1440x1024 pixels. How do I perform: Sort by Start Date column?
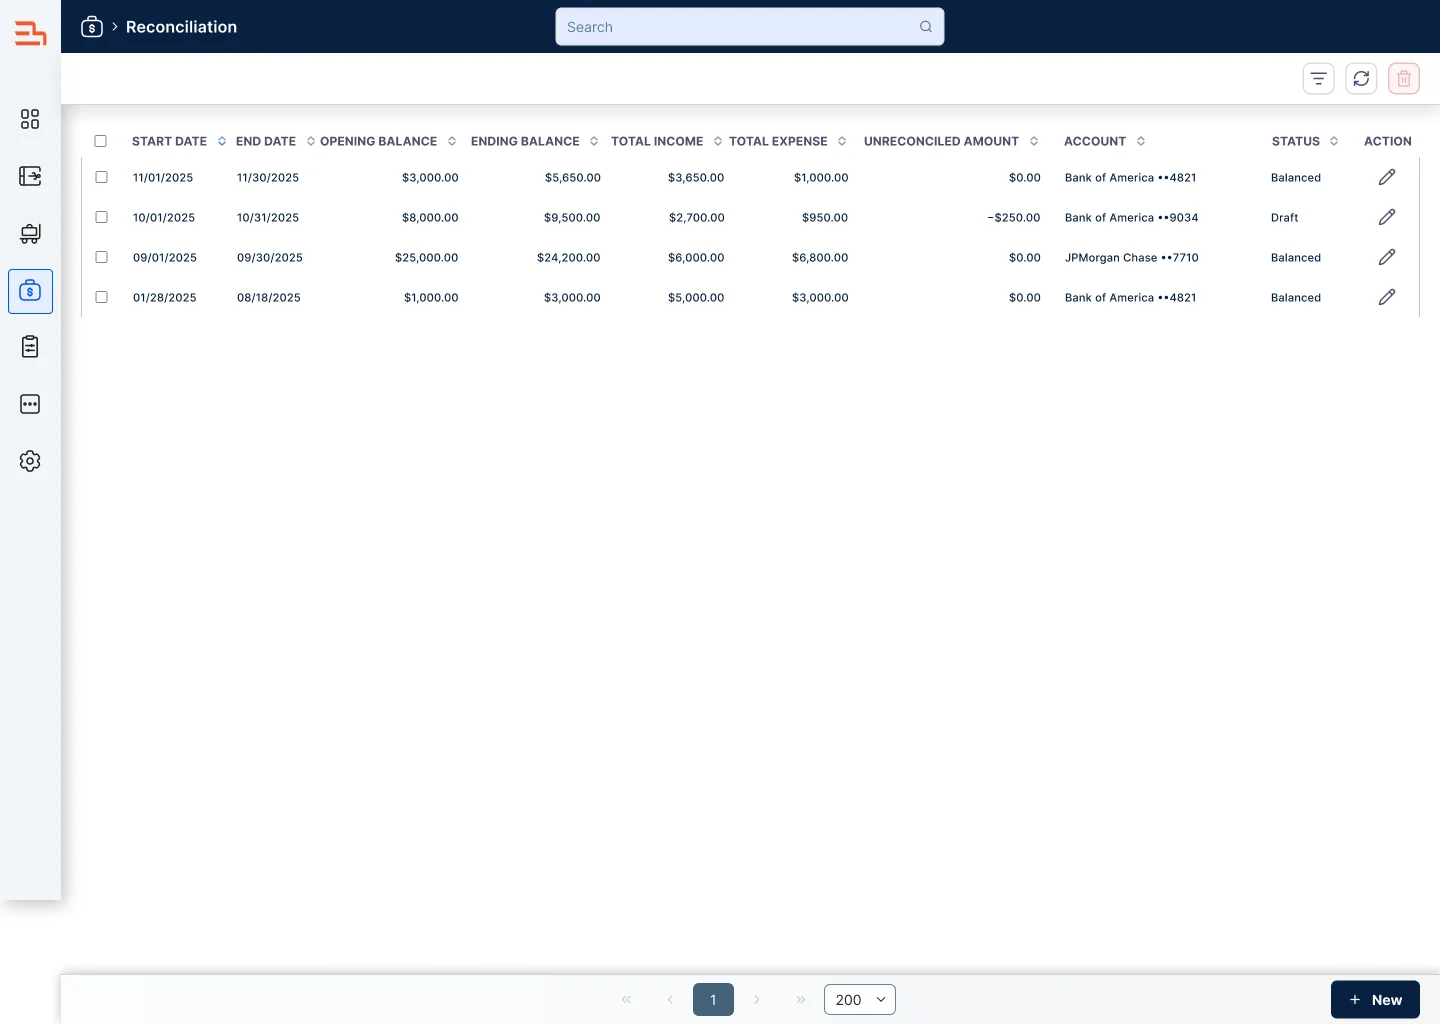click(x=222, y=141)
